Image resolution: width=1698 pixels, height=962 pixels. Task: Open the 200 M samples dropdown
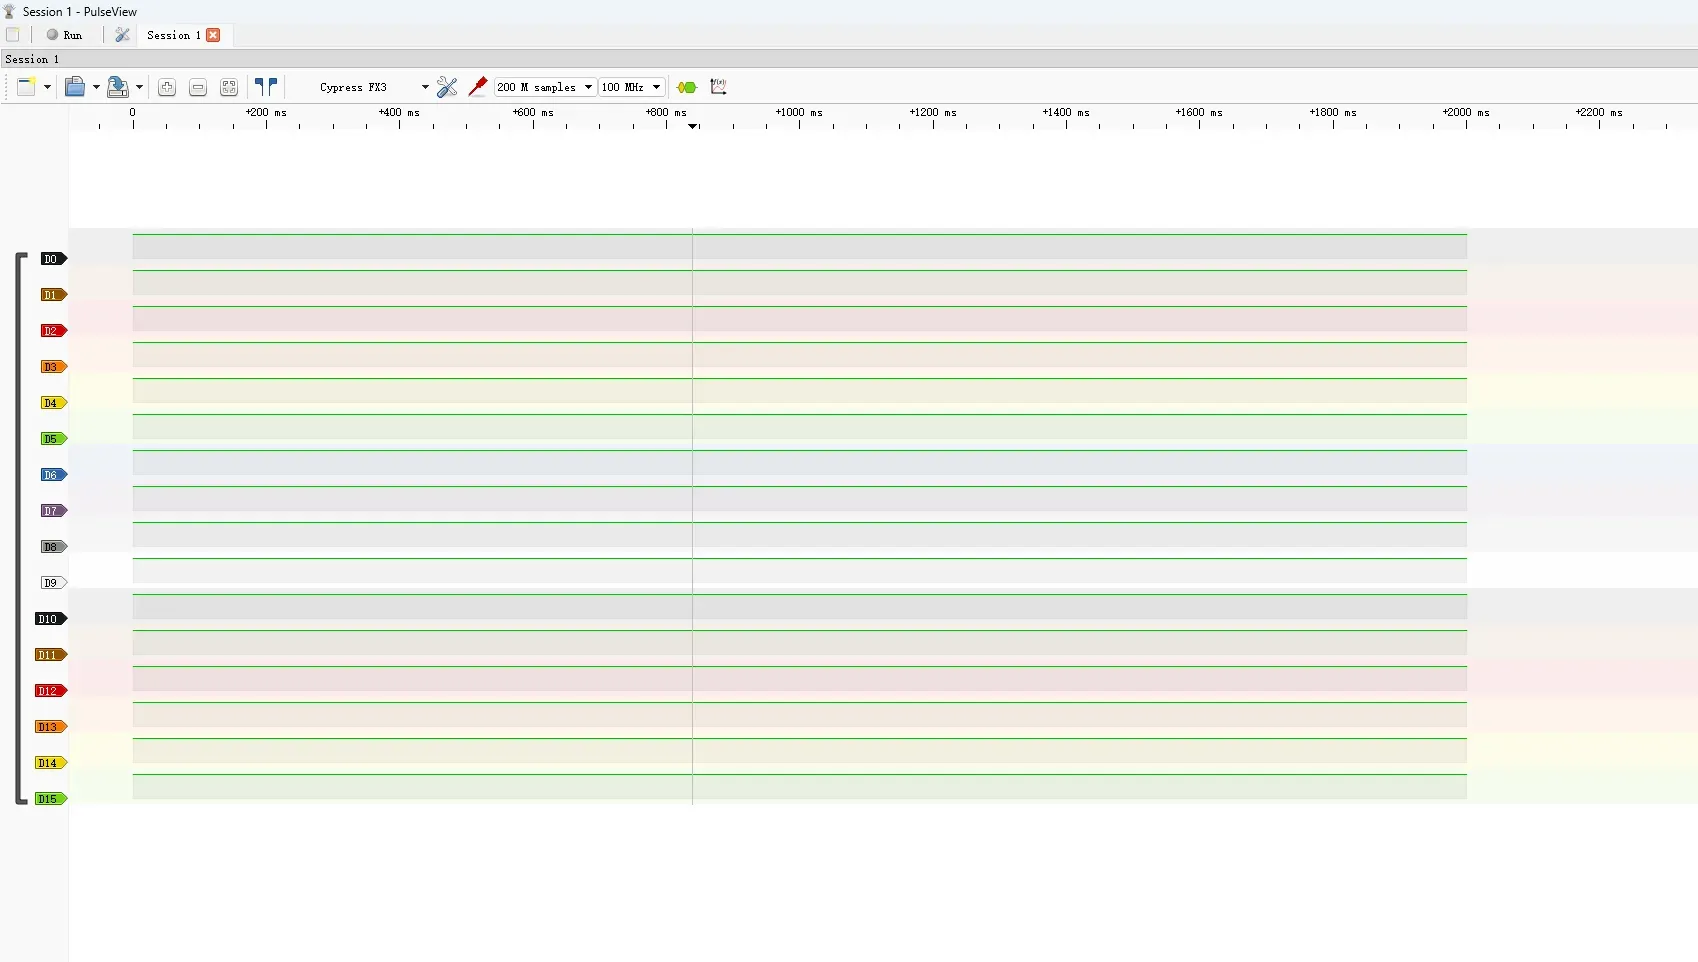pos(545,87)
